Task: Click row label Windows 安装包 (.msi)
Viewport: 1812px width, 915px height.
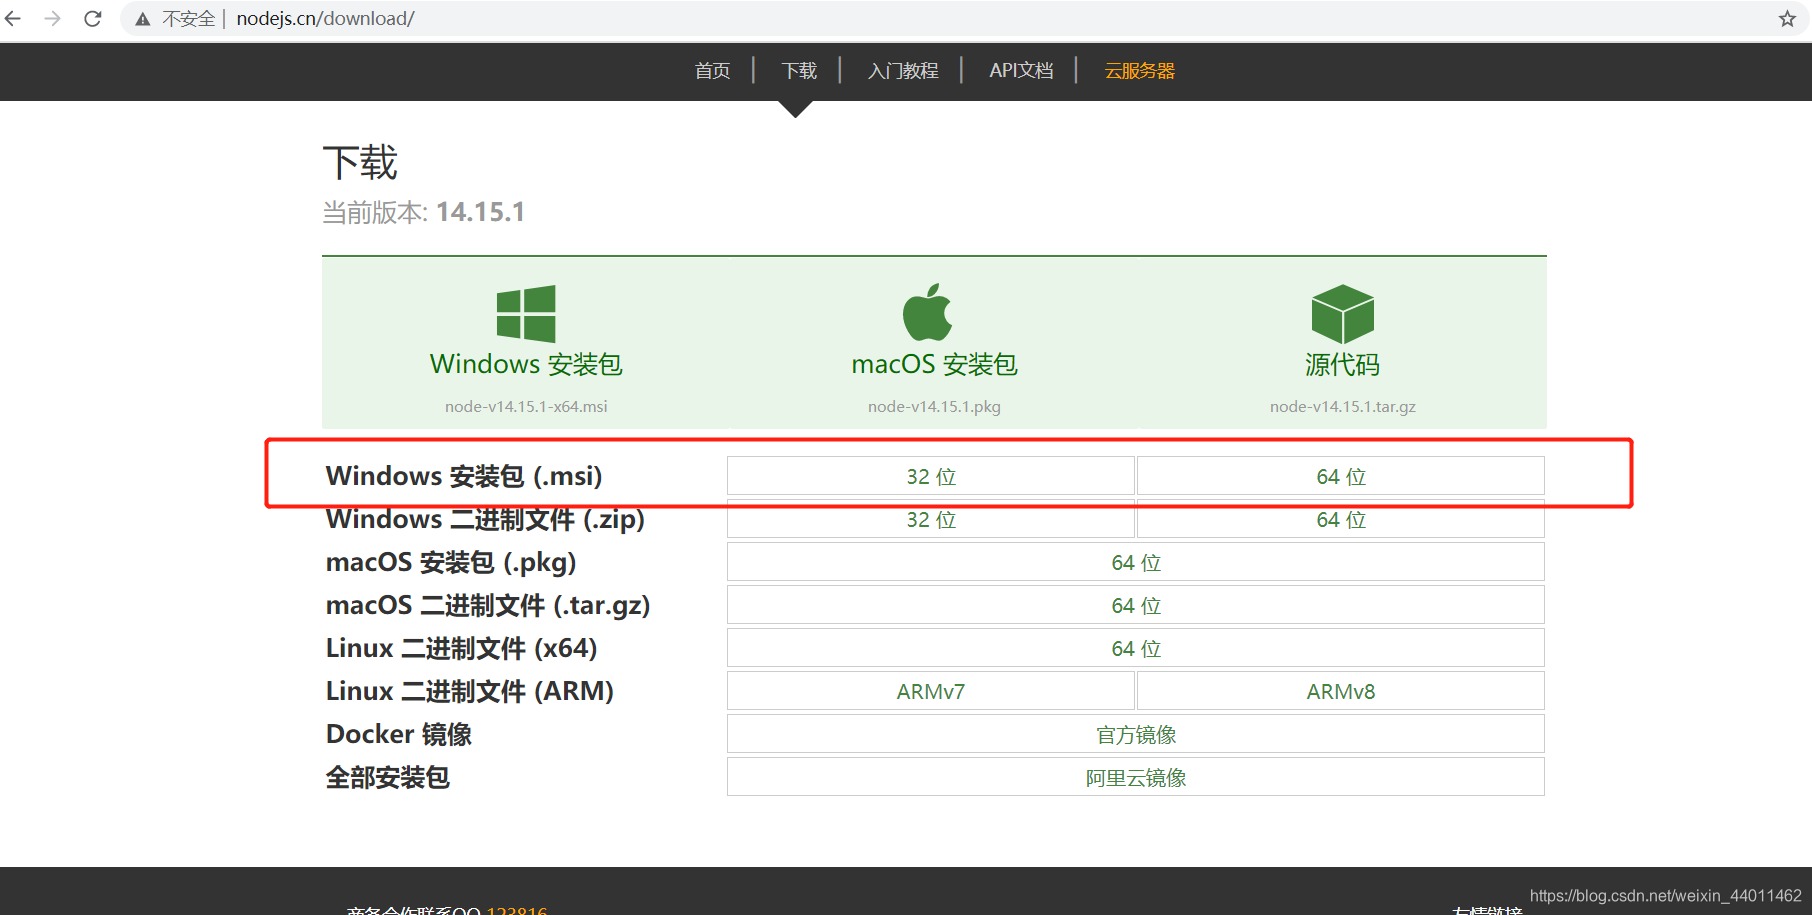Action: pyautogui.click(x=464, y=476)
